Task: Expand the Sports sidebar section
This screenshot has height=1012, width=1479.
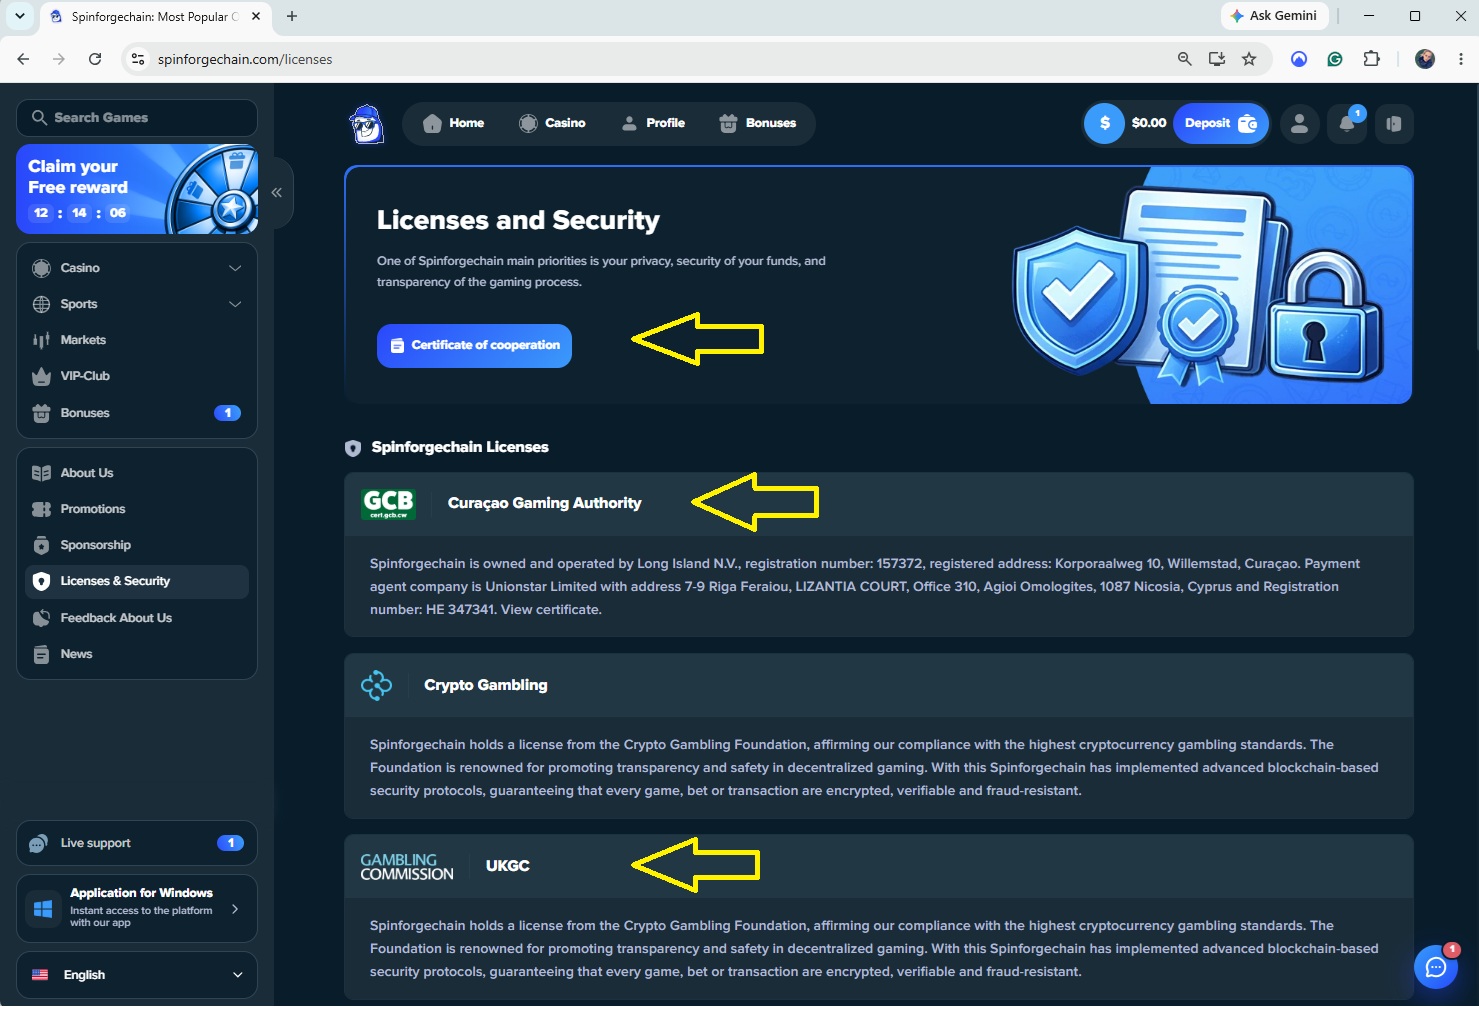Action: (x=137, y=304)
